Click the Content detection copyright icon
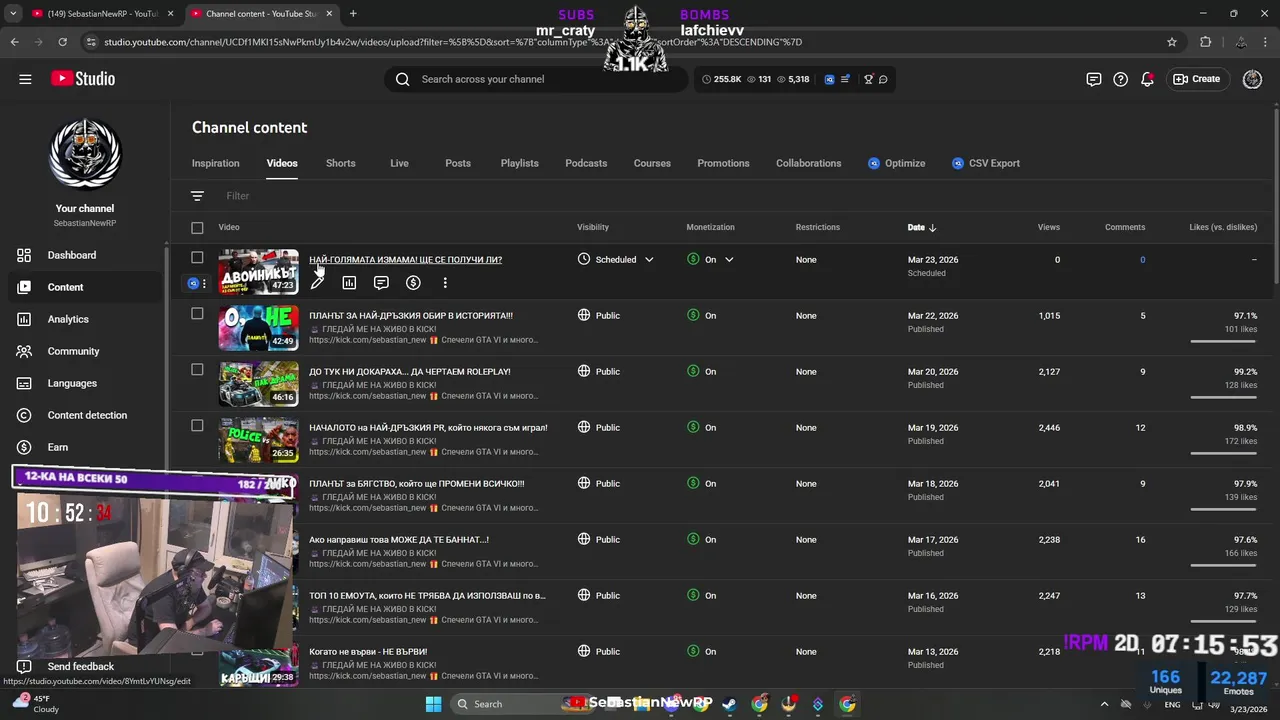The width and height of the screenshot is (1280, 720). (x=24, y=415)
